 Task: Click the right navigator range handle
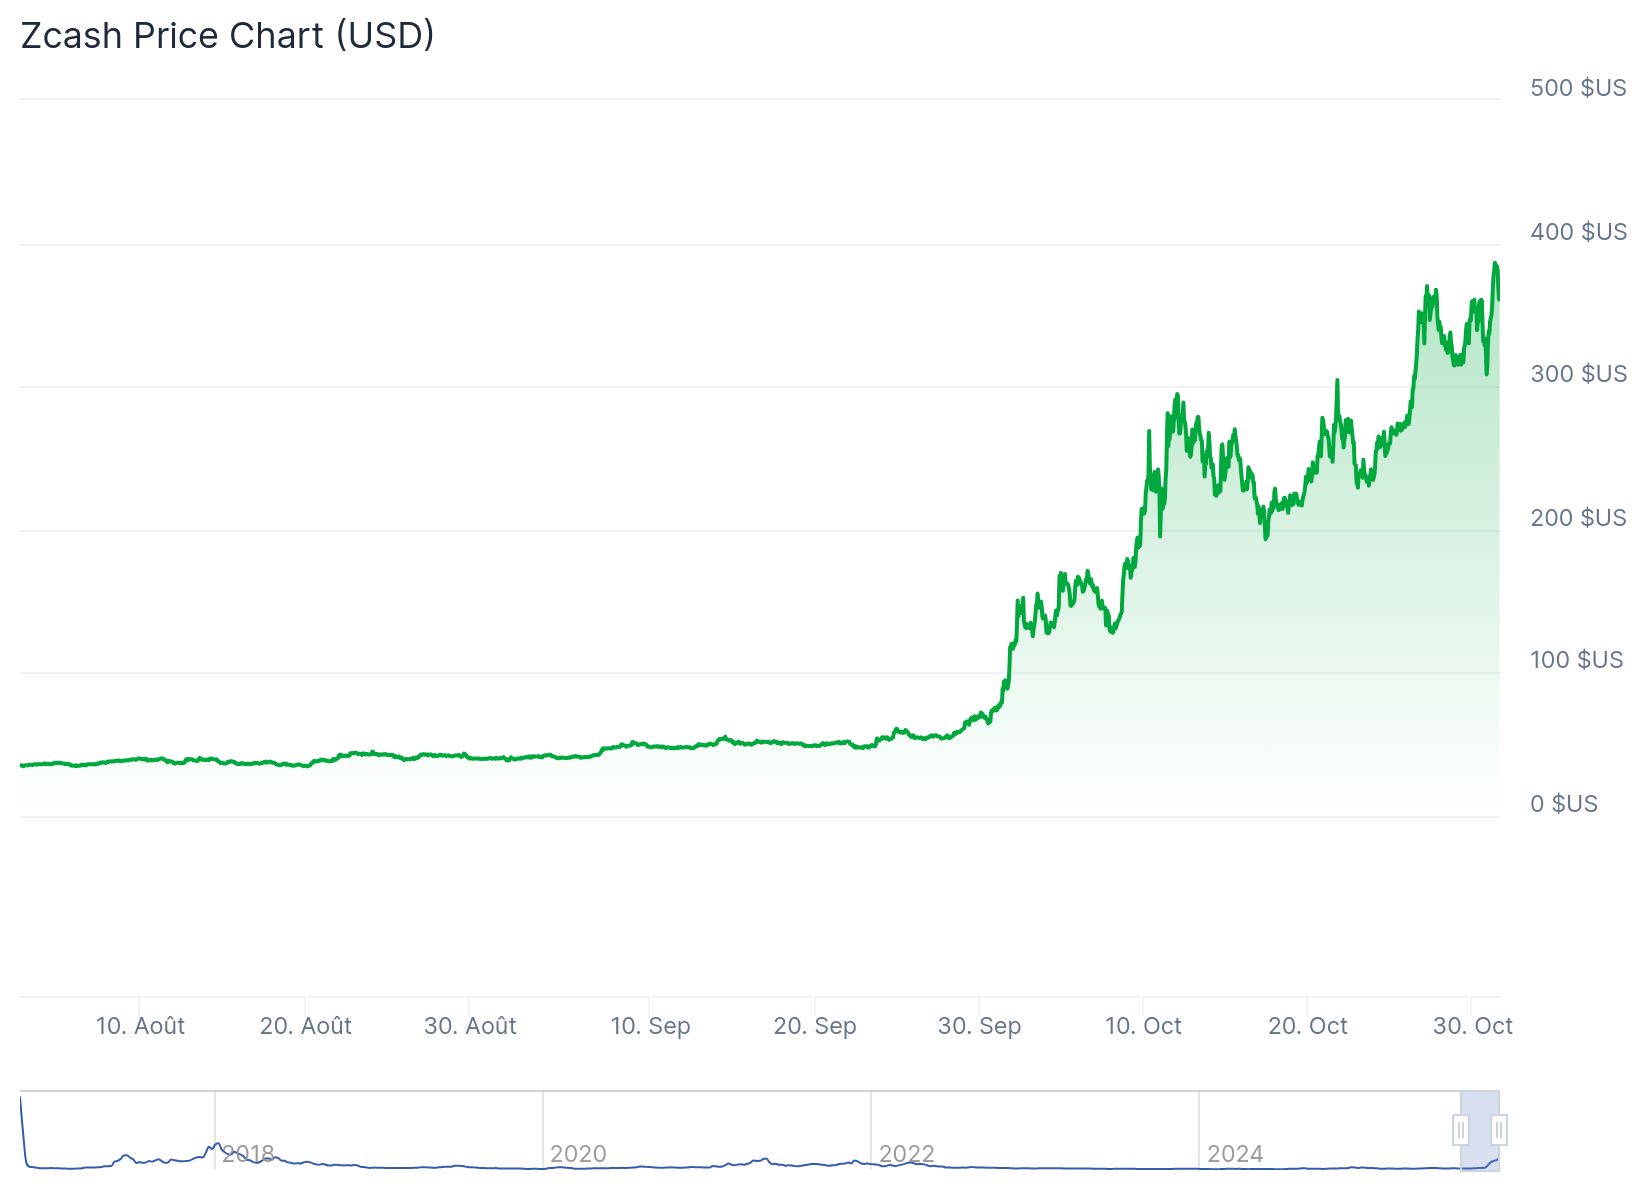(1498, 1131)
